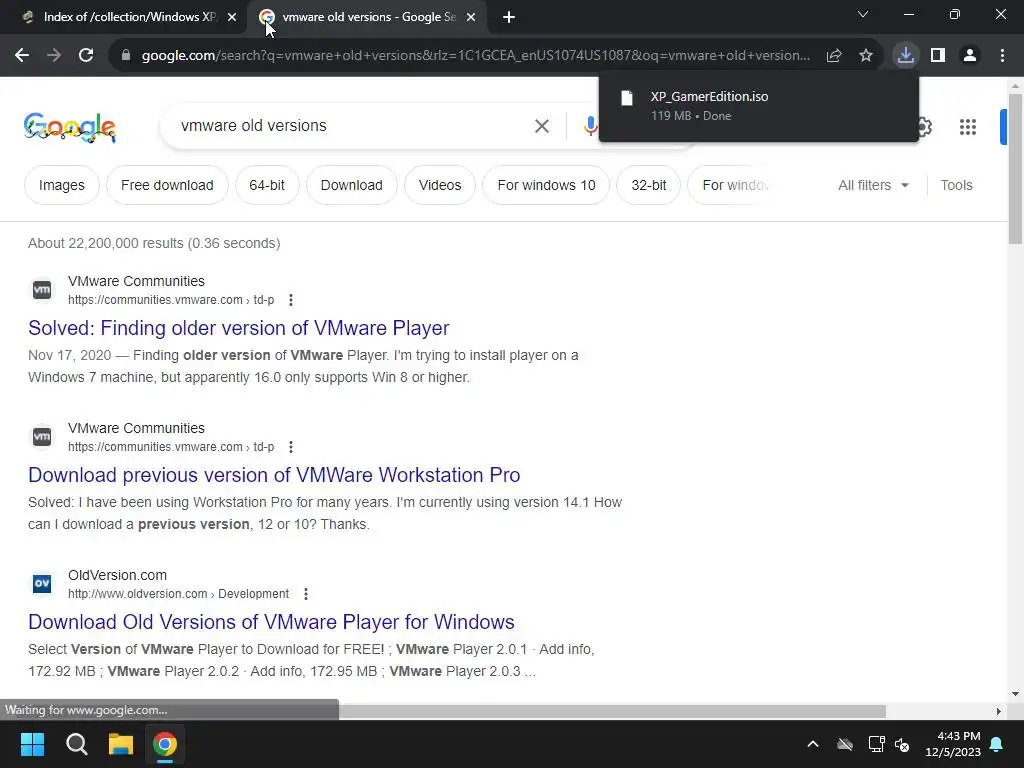1024x768 pixels.
Task: Click the horizontal scrollbar at page bottom
Action: click(x=612, y=711)
